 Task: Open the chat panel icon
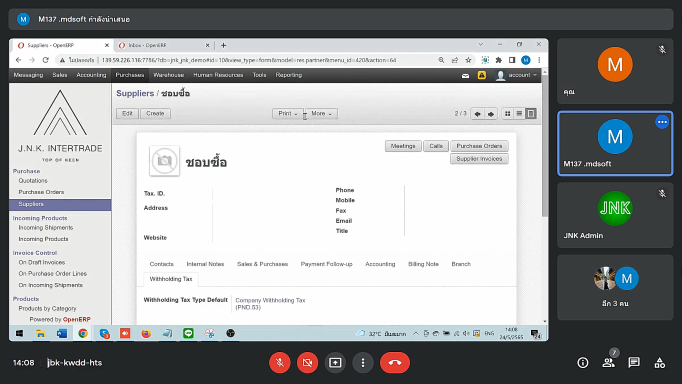(x=634, y=363)
